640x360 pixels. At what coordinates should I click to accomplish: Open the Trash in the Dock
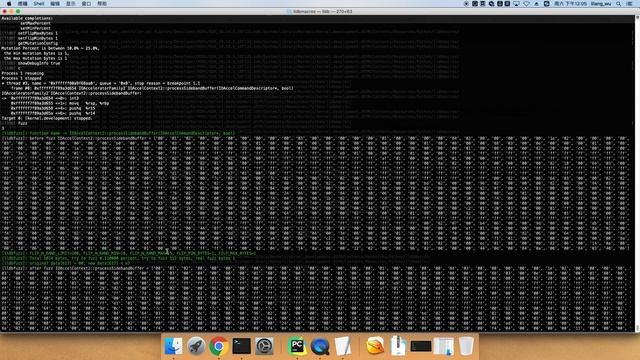pyautogui.click(x=466, y=346)
